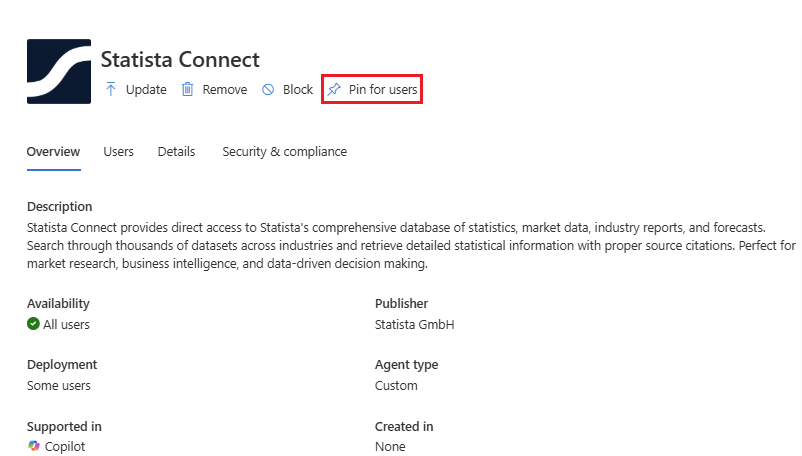The height and width of the screenshot is (456, 802).
Task: Click the Remove trash can icon
Action: pyautogui.click(x=187, y=89)
